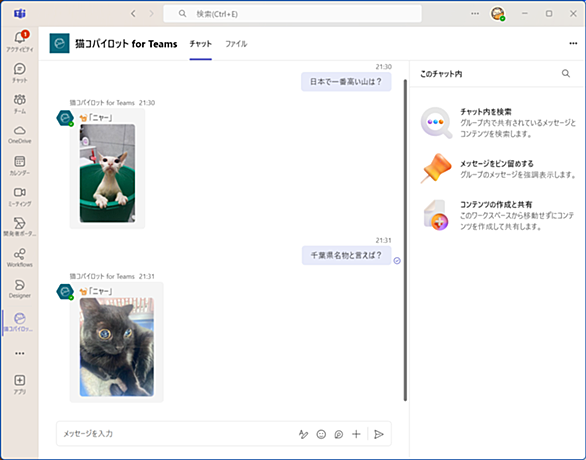Viewport: 586px width, 460px height.
Task: Open the Calendar sidebar icon
Action: (20, 166)
